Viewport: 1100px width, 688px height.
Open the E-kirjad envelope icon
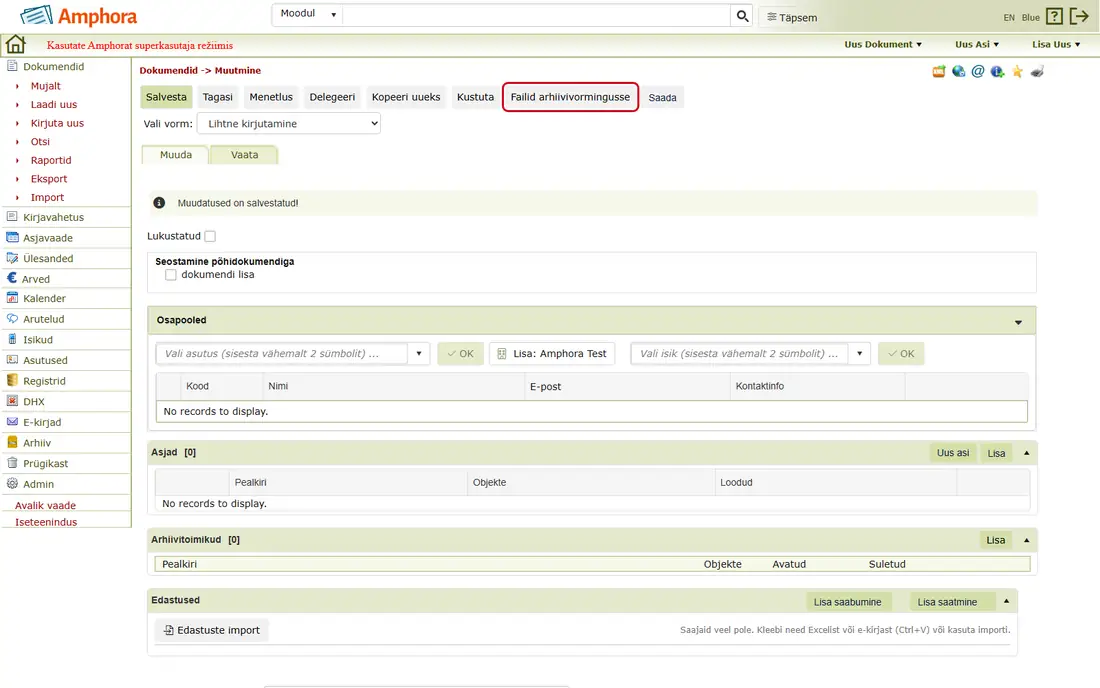12,421
